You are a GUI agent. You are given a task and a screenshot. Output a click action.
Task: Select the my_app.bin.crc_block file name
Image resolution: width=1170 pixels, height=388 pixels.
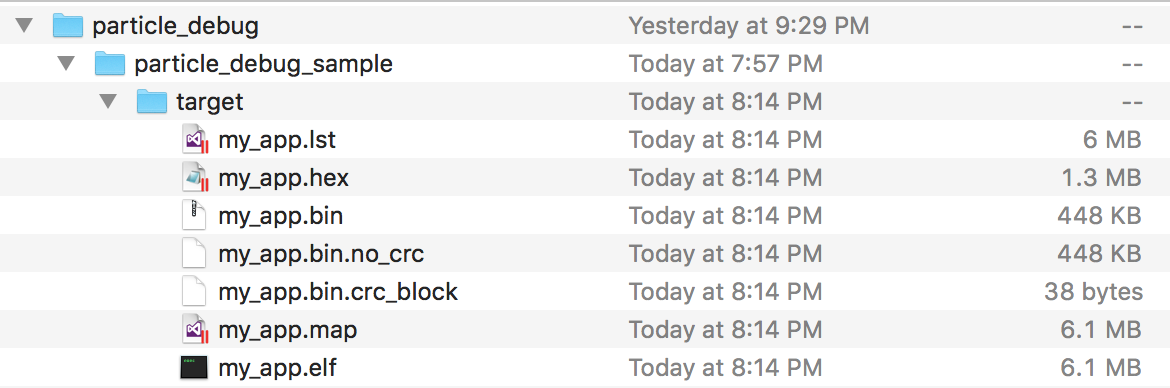coord(338,291)
